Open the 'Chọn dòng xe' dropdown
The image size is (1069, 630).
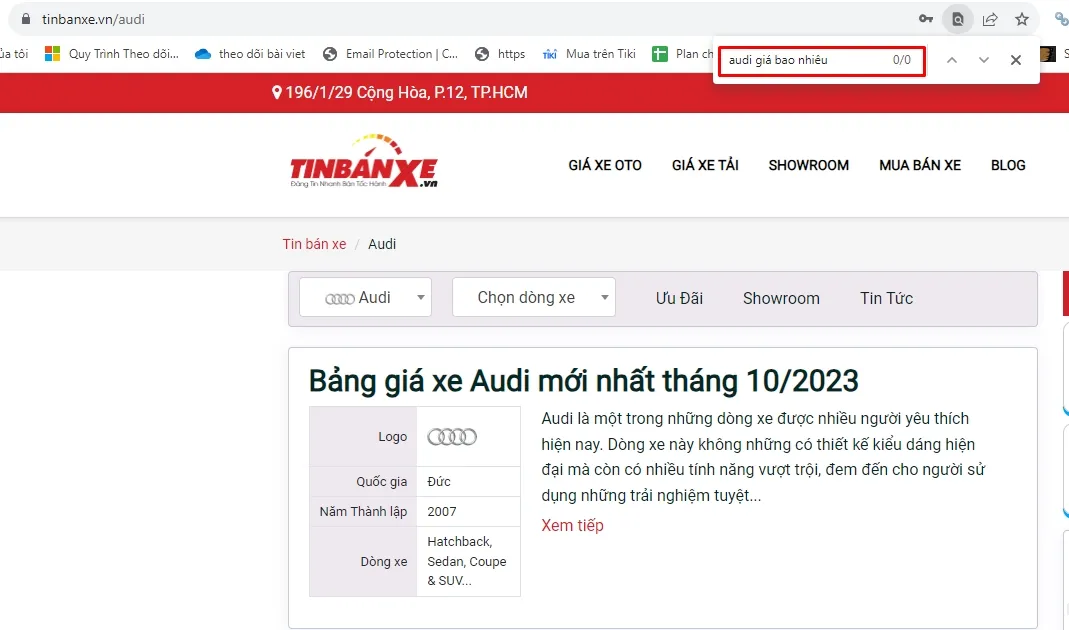[x=533, y=297]
